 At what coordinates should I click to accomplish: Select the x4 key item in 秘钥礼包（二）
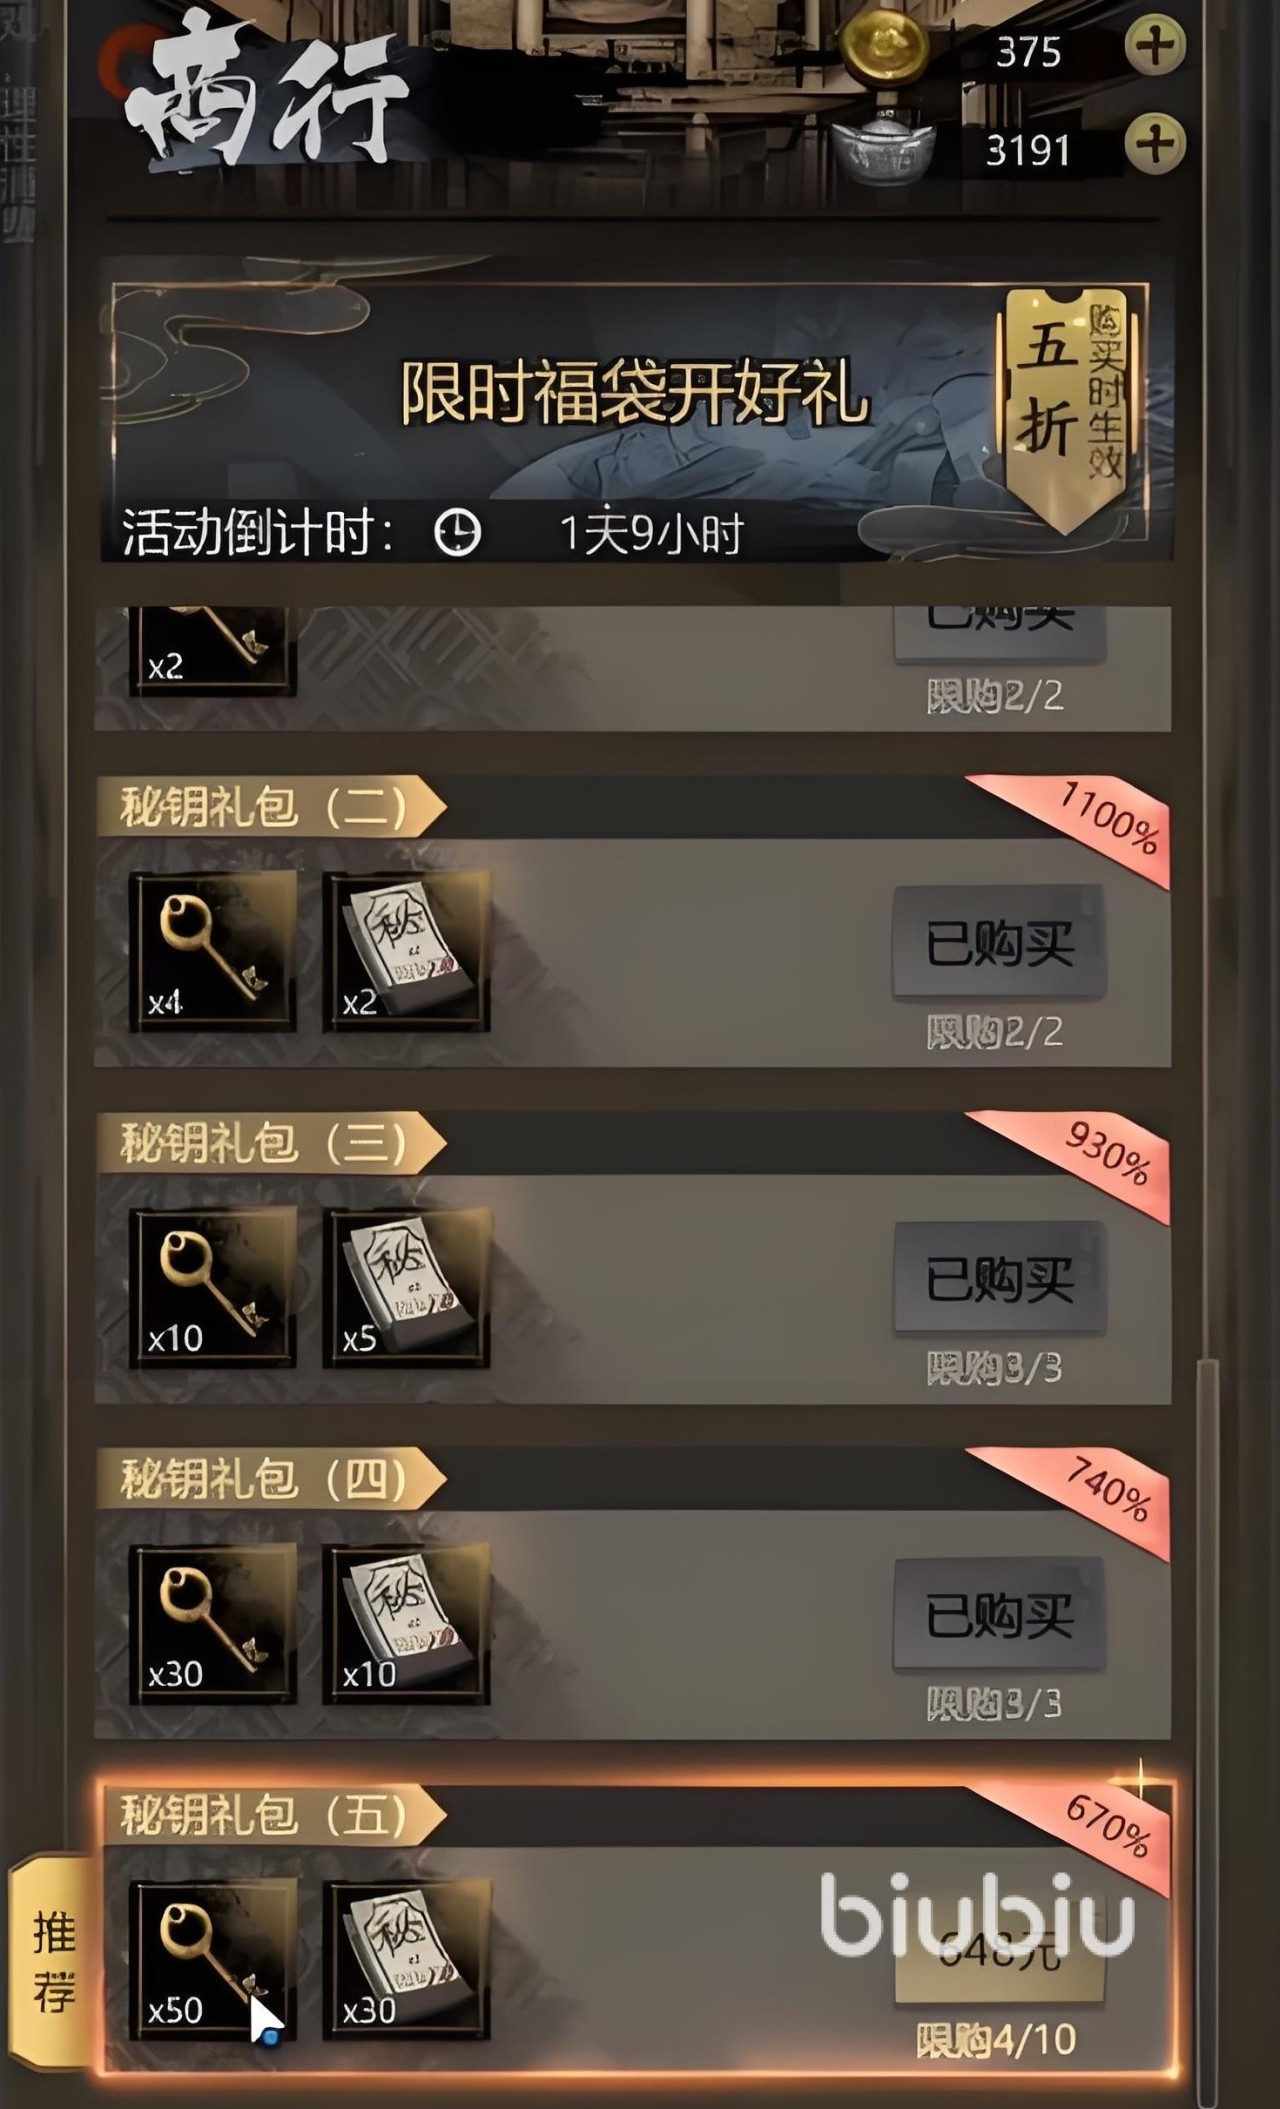pyautogui.click(x=213, y=951)
